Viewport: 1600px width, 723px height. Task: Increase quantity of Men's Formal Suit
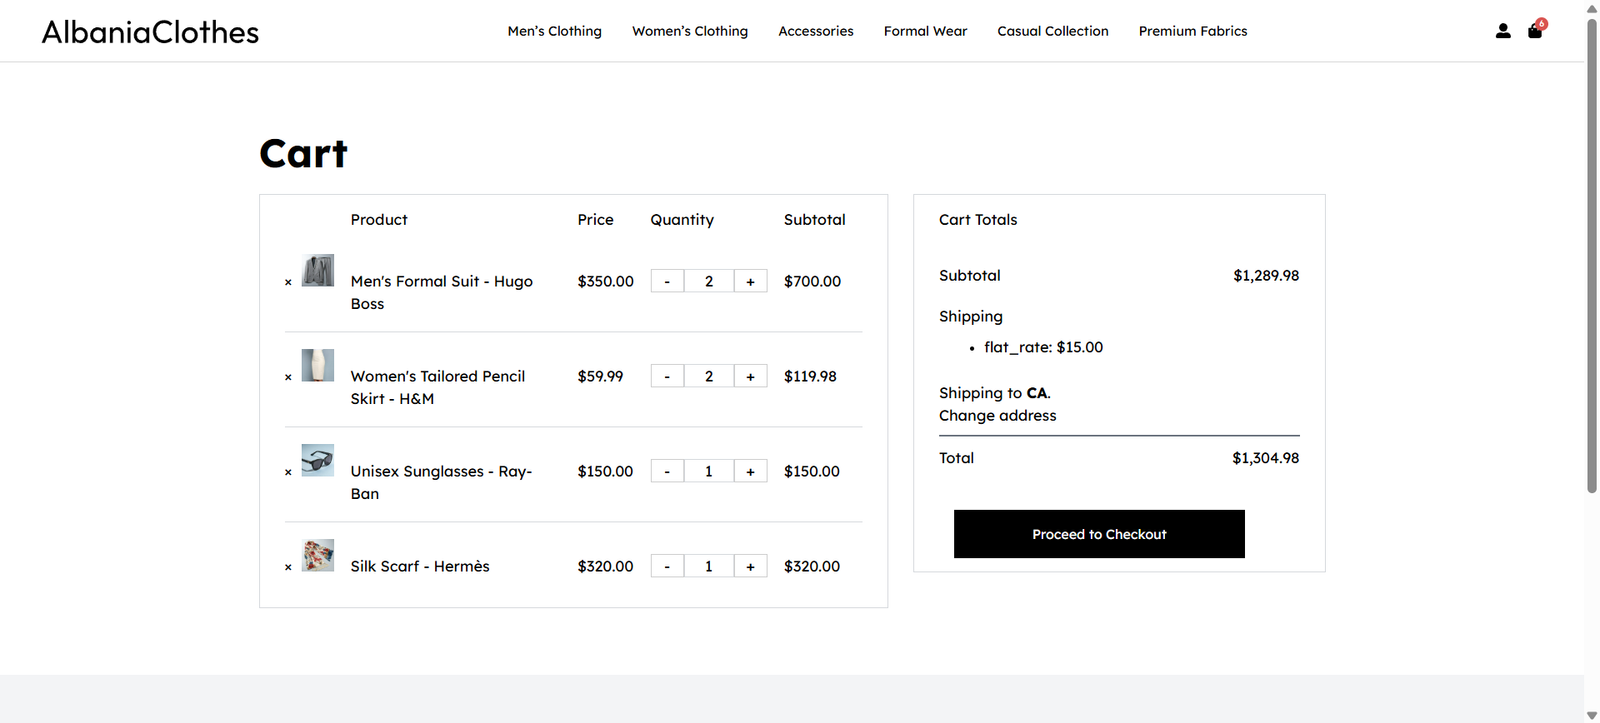coord(750,281)
